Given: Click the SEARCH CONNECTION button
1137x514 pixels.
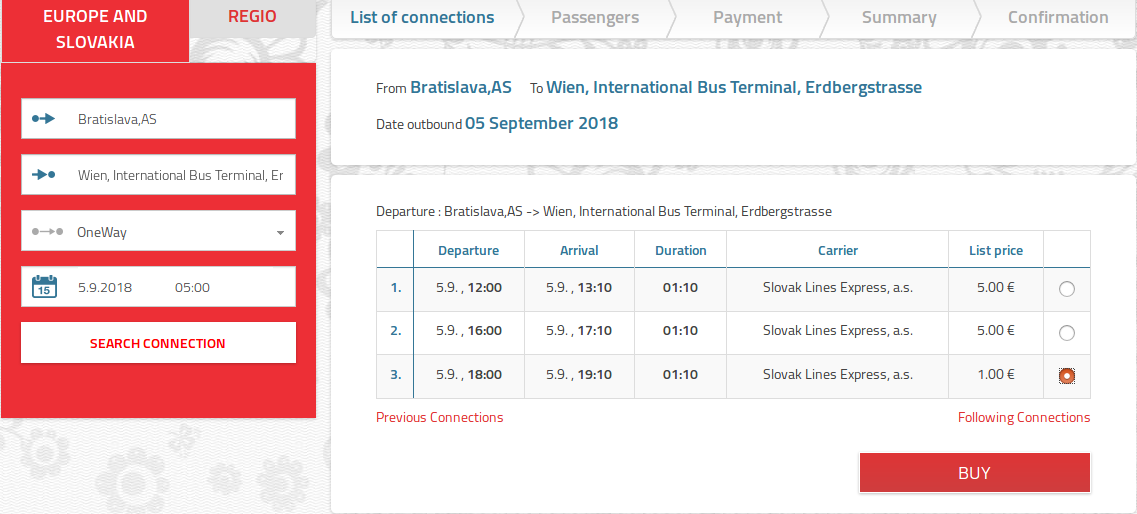Looking at the screenshot, I should tap(158, 343).
